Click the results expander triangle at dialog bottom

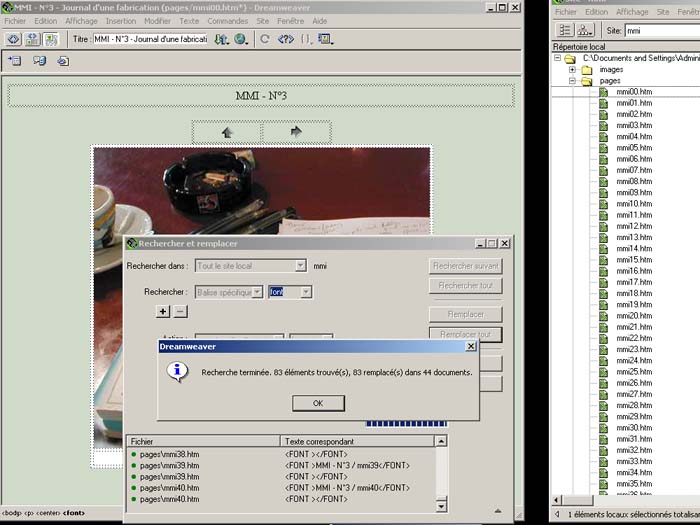click(498, 511)
